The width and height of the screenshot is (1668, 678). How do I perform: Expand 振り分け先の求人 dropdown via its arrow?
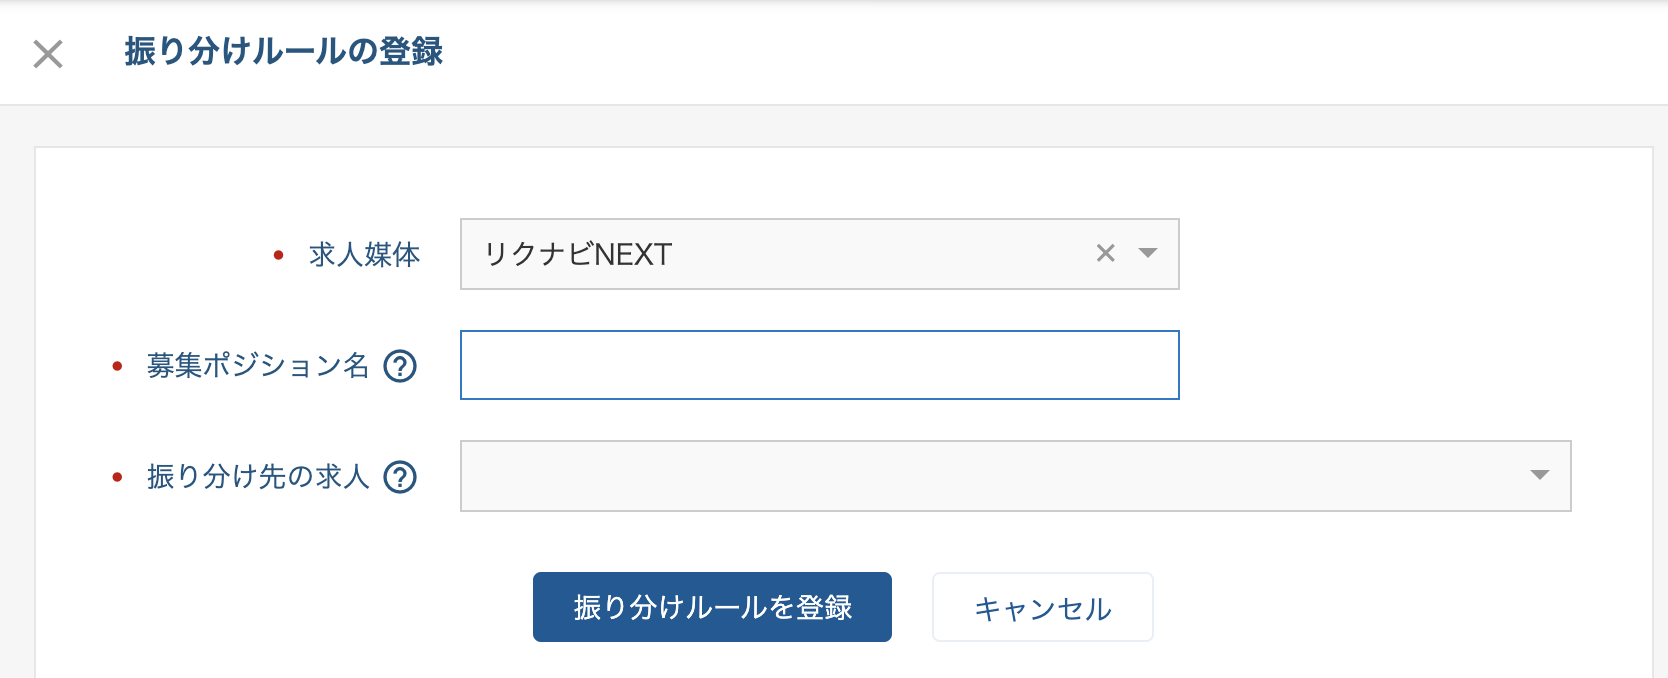[1540, 476]
